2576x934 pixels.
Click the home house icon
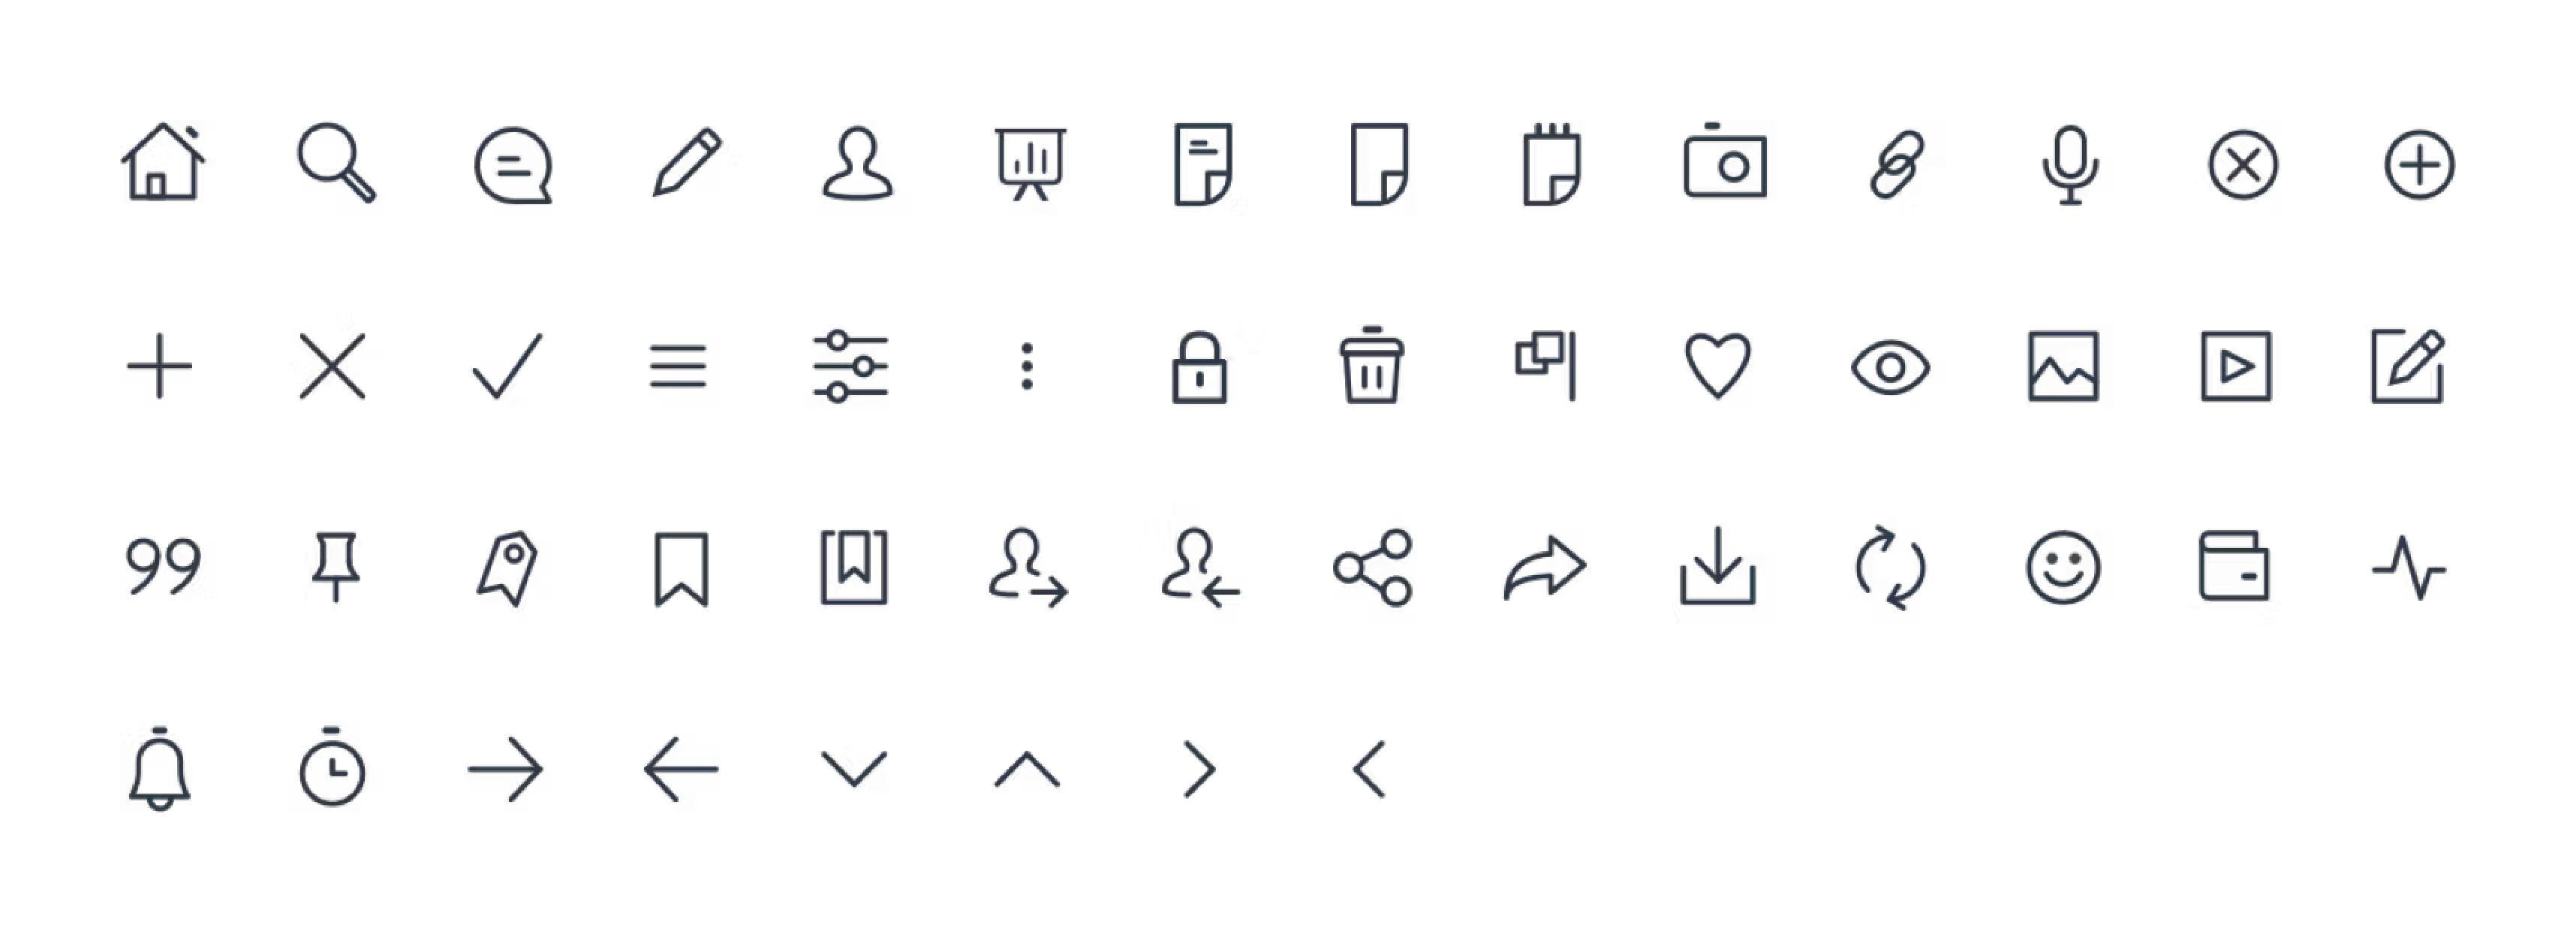[163, 163]
